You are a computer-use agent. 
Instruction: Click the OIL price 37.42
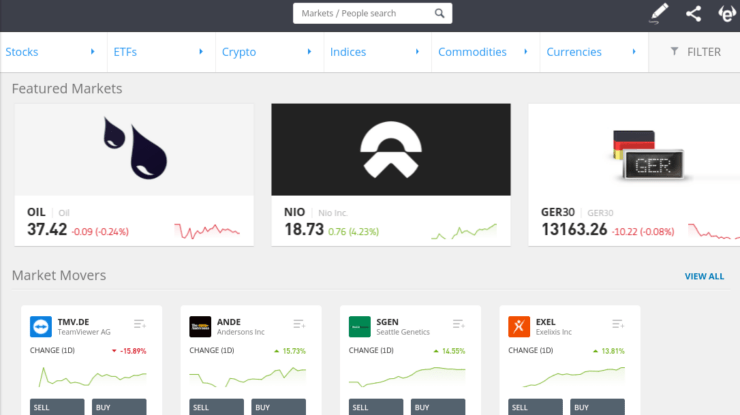[47, 229]
